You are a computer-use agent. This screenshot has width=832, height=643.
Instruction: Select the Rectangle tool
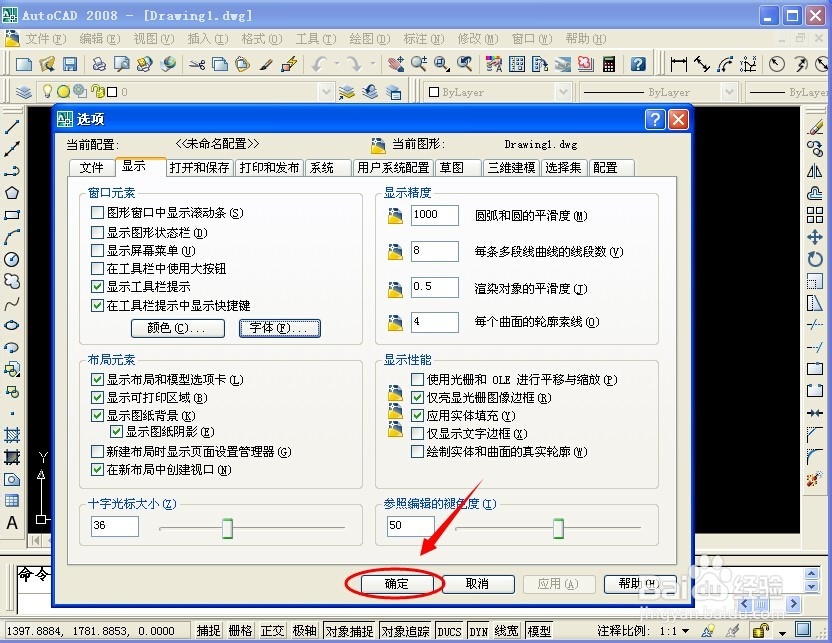point(12,215)
